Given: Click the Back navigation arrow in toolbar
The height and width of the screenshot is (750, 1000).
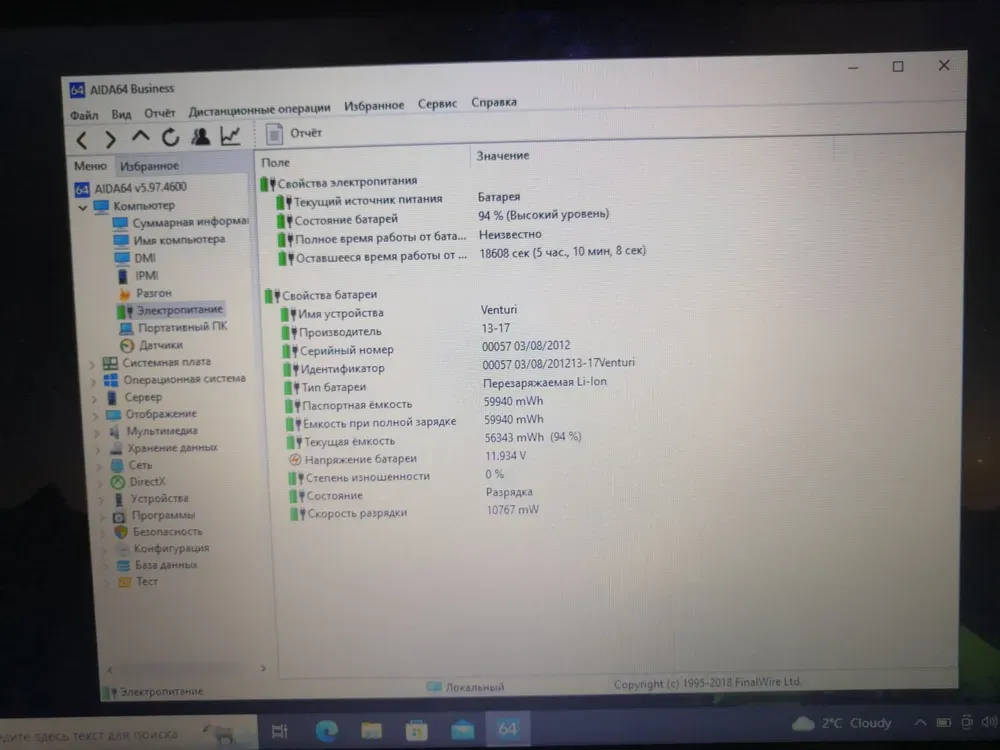Looking at the screenshot, I should coord(82,139).
